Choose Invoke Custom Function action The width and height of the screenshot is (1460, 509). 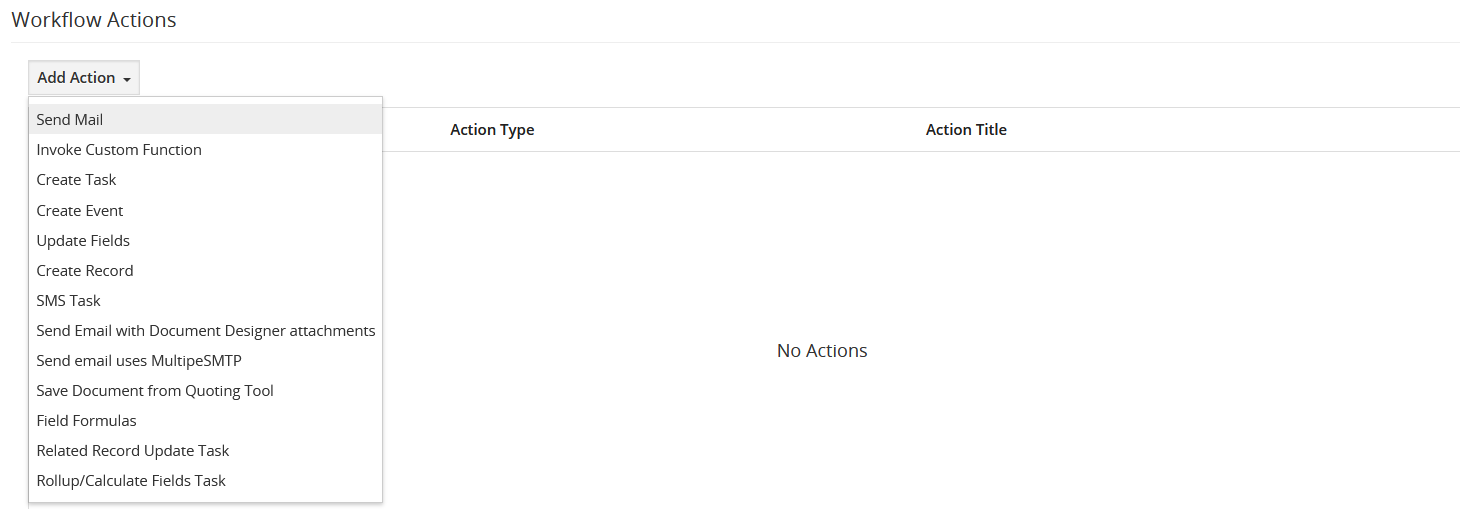205,149
